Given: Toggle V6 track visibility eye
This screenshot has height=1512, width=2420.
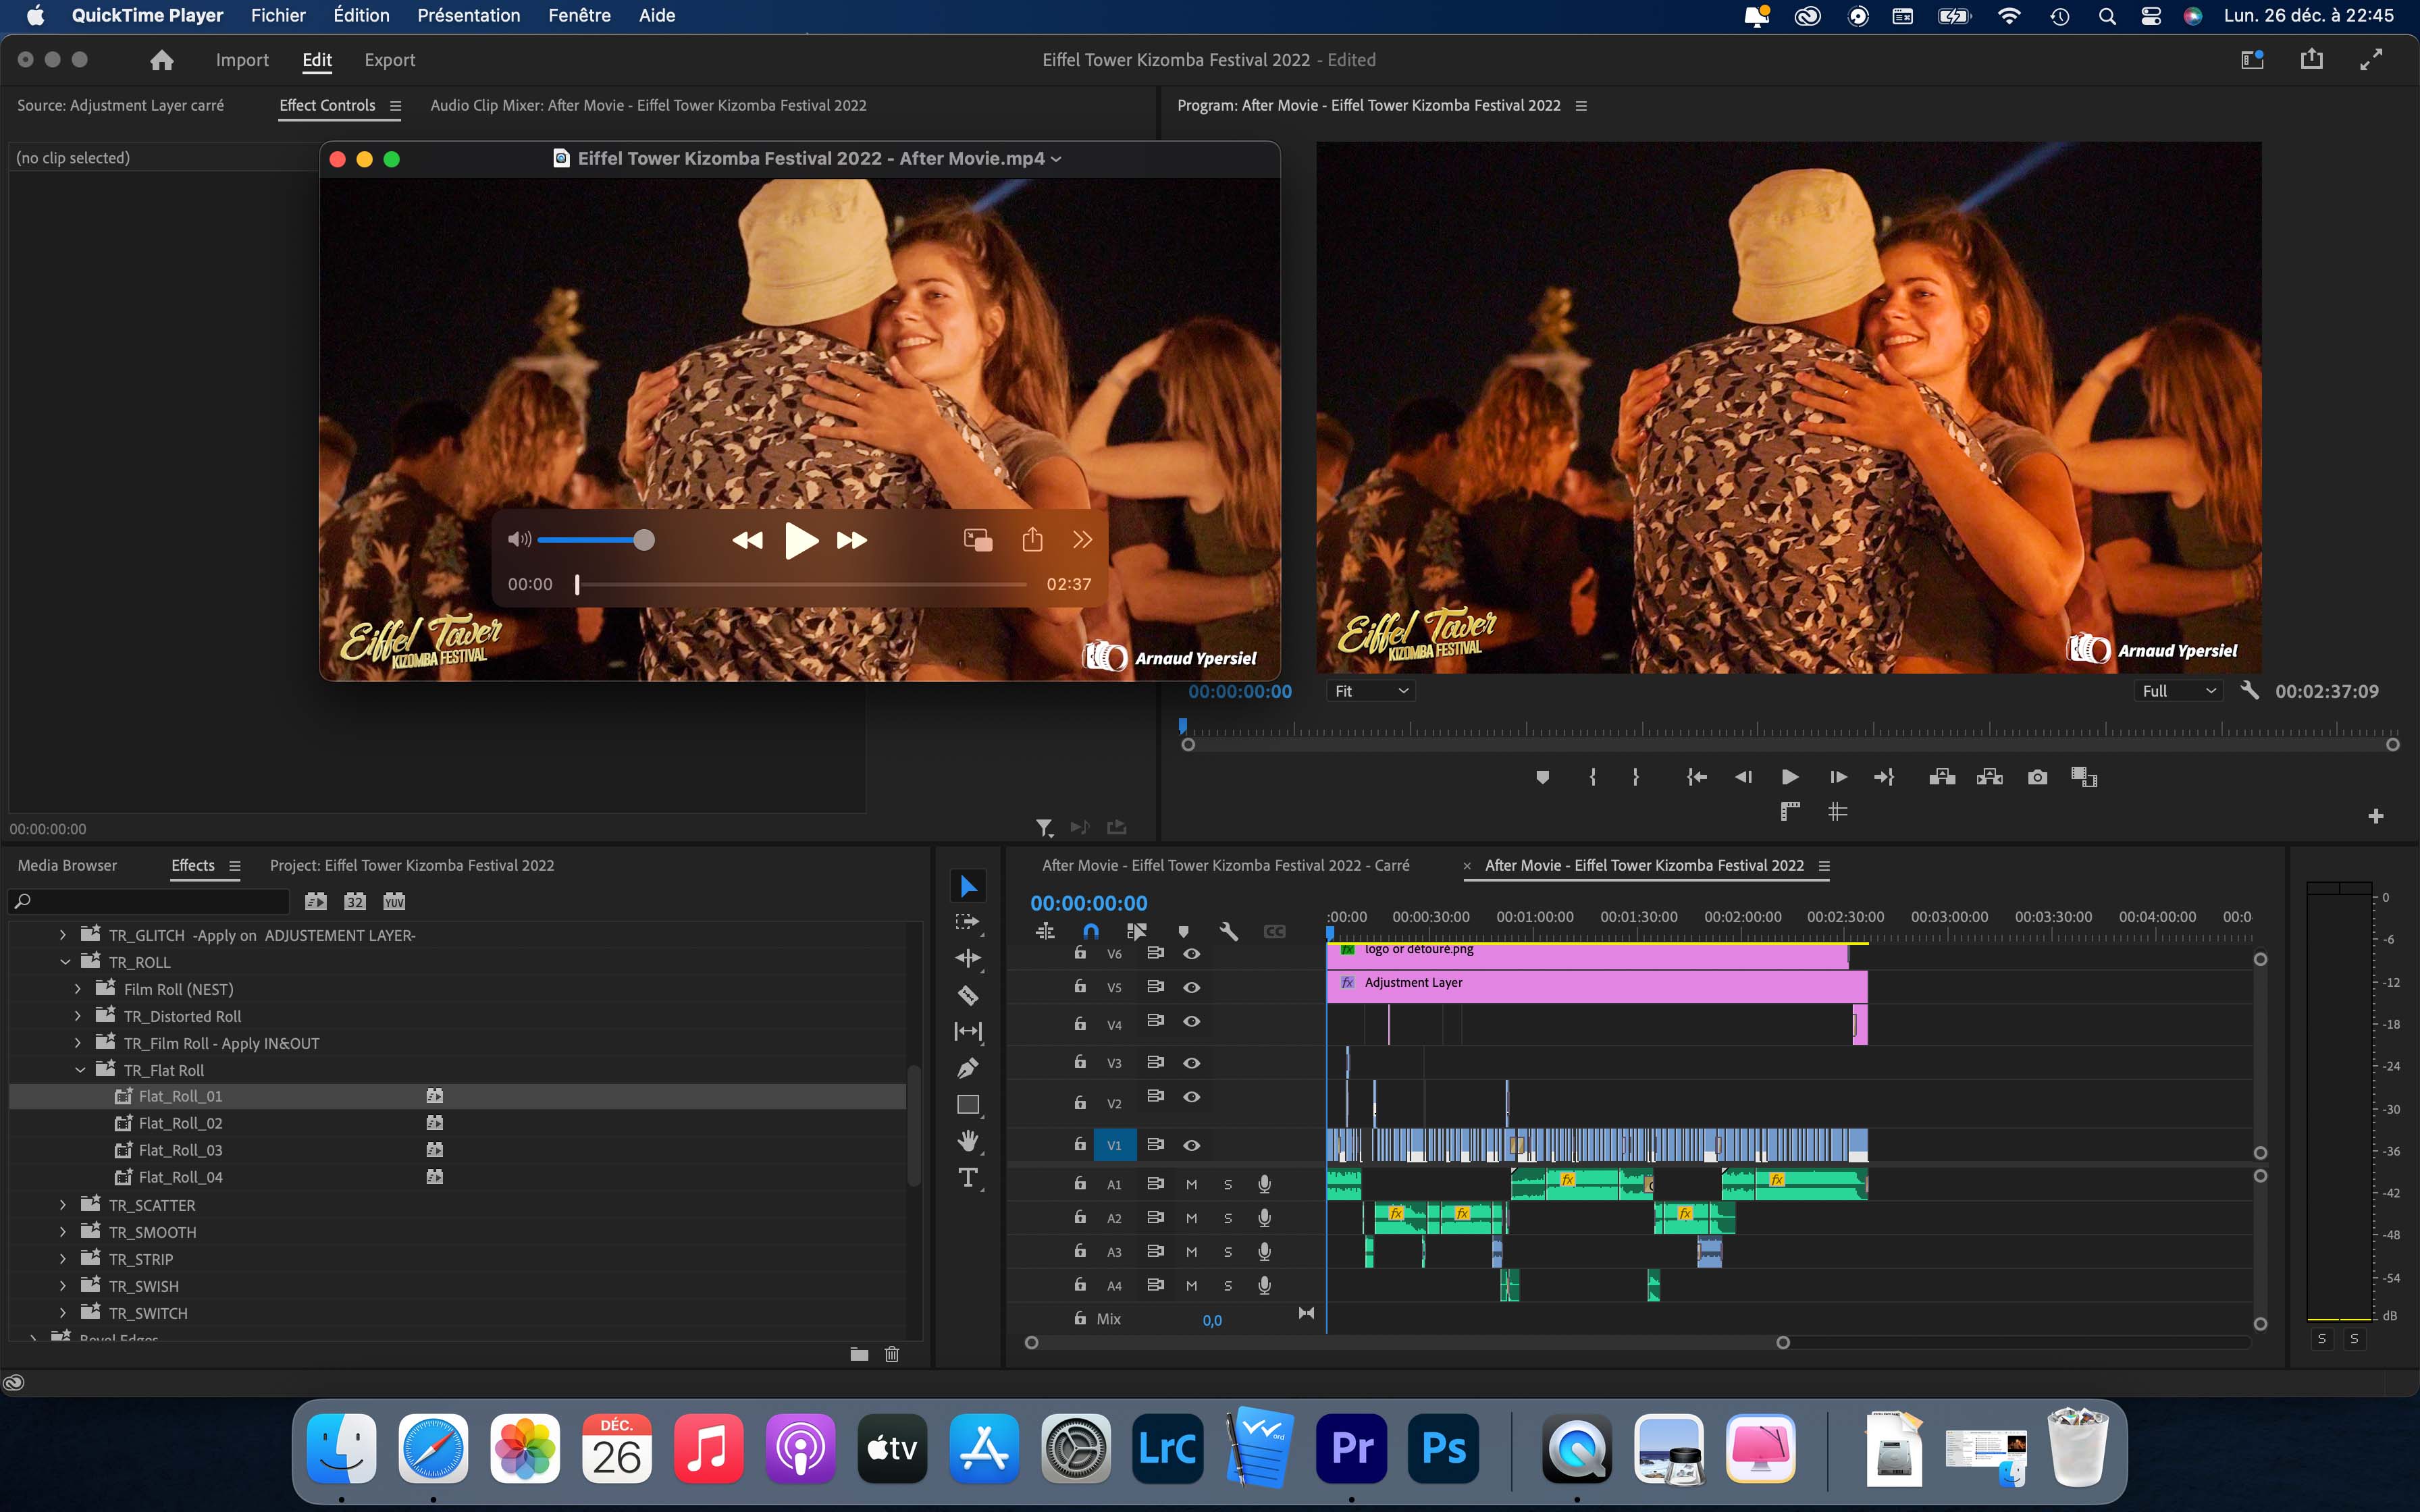Looking at the screenshot, I should (1192, 954).
